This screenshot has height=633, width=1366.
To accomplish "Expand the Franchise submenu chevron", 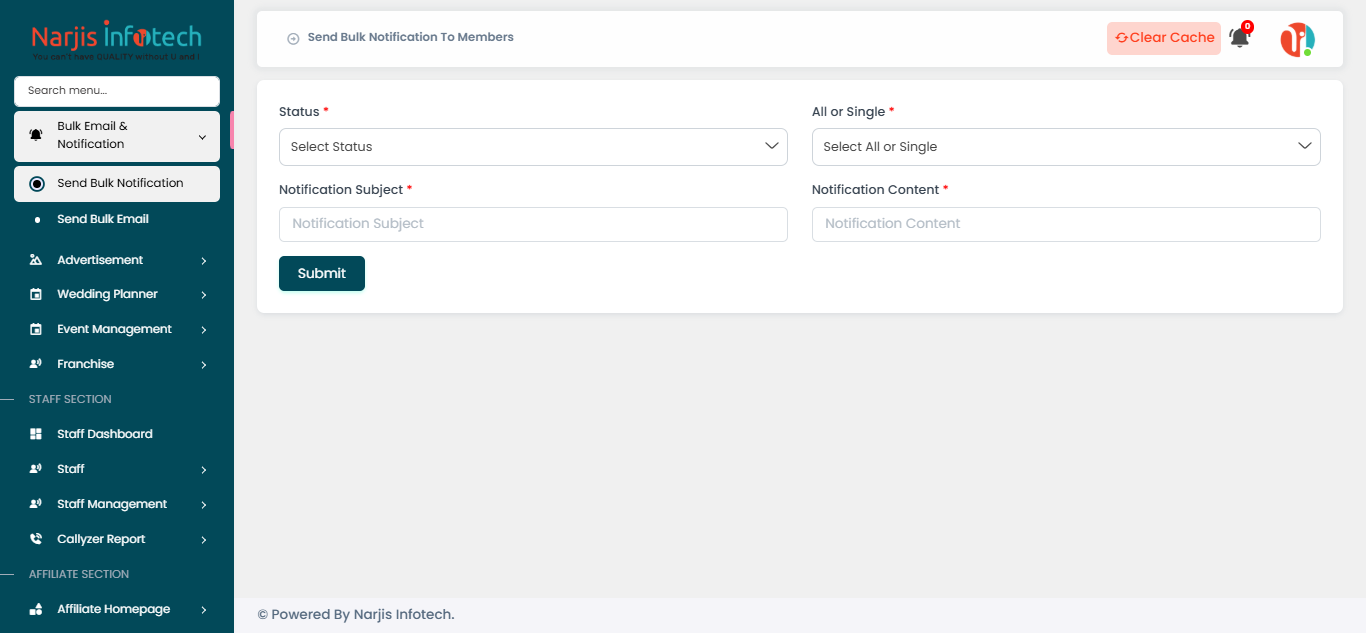I will [203, 365].
